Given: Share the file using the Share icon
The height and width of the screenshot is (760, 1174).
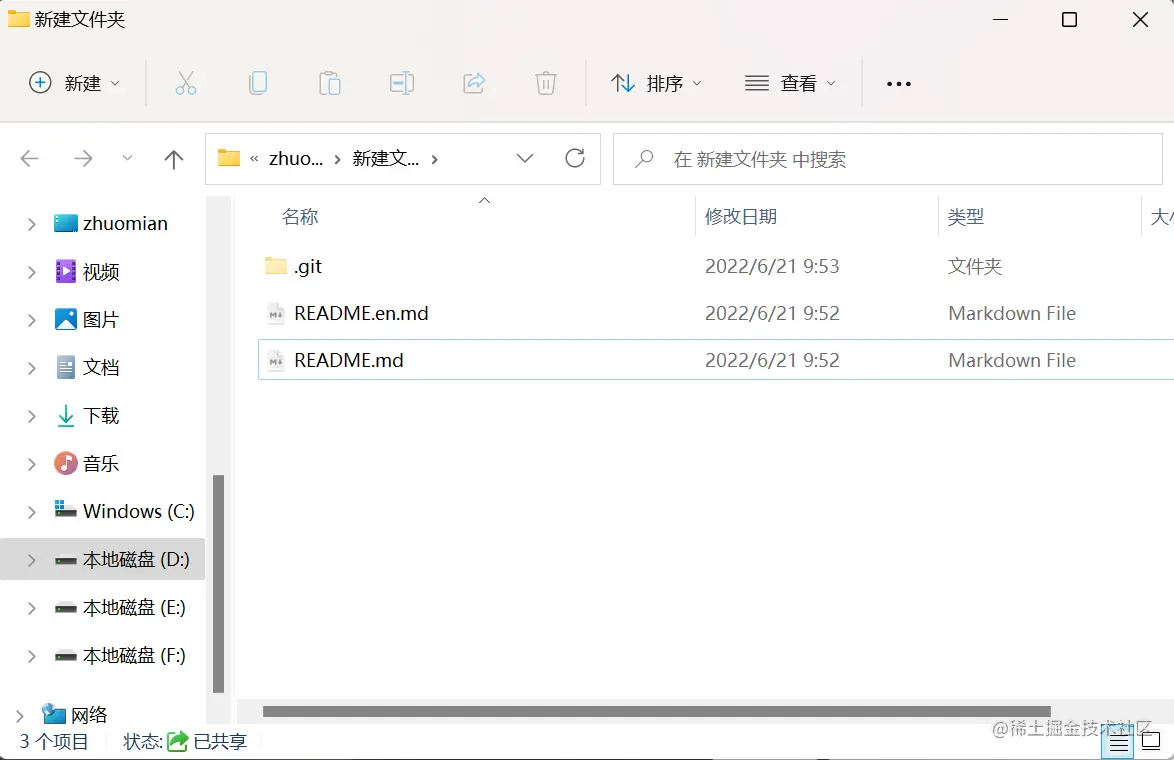Looking at the screenshot, I should 474,83.
